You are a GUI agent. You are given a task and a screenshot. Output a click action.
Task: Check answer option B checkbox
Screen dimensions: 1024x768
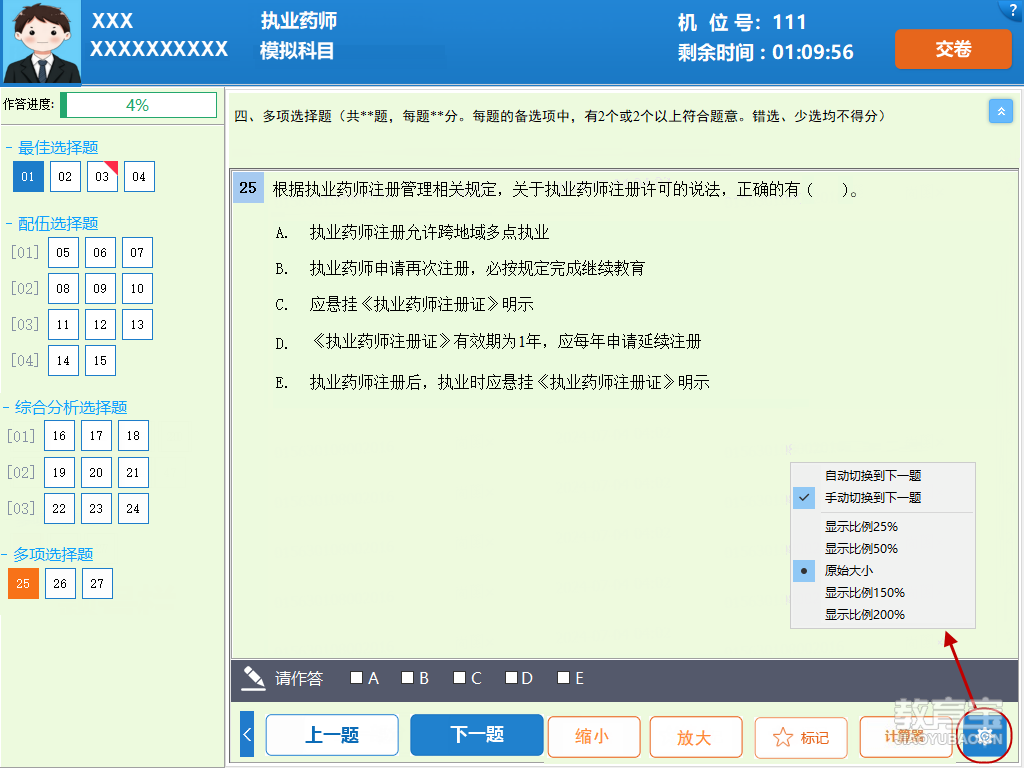pos(405,678)
